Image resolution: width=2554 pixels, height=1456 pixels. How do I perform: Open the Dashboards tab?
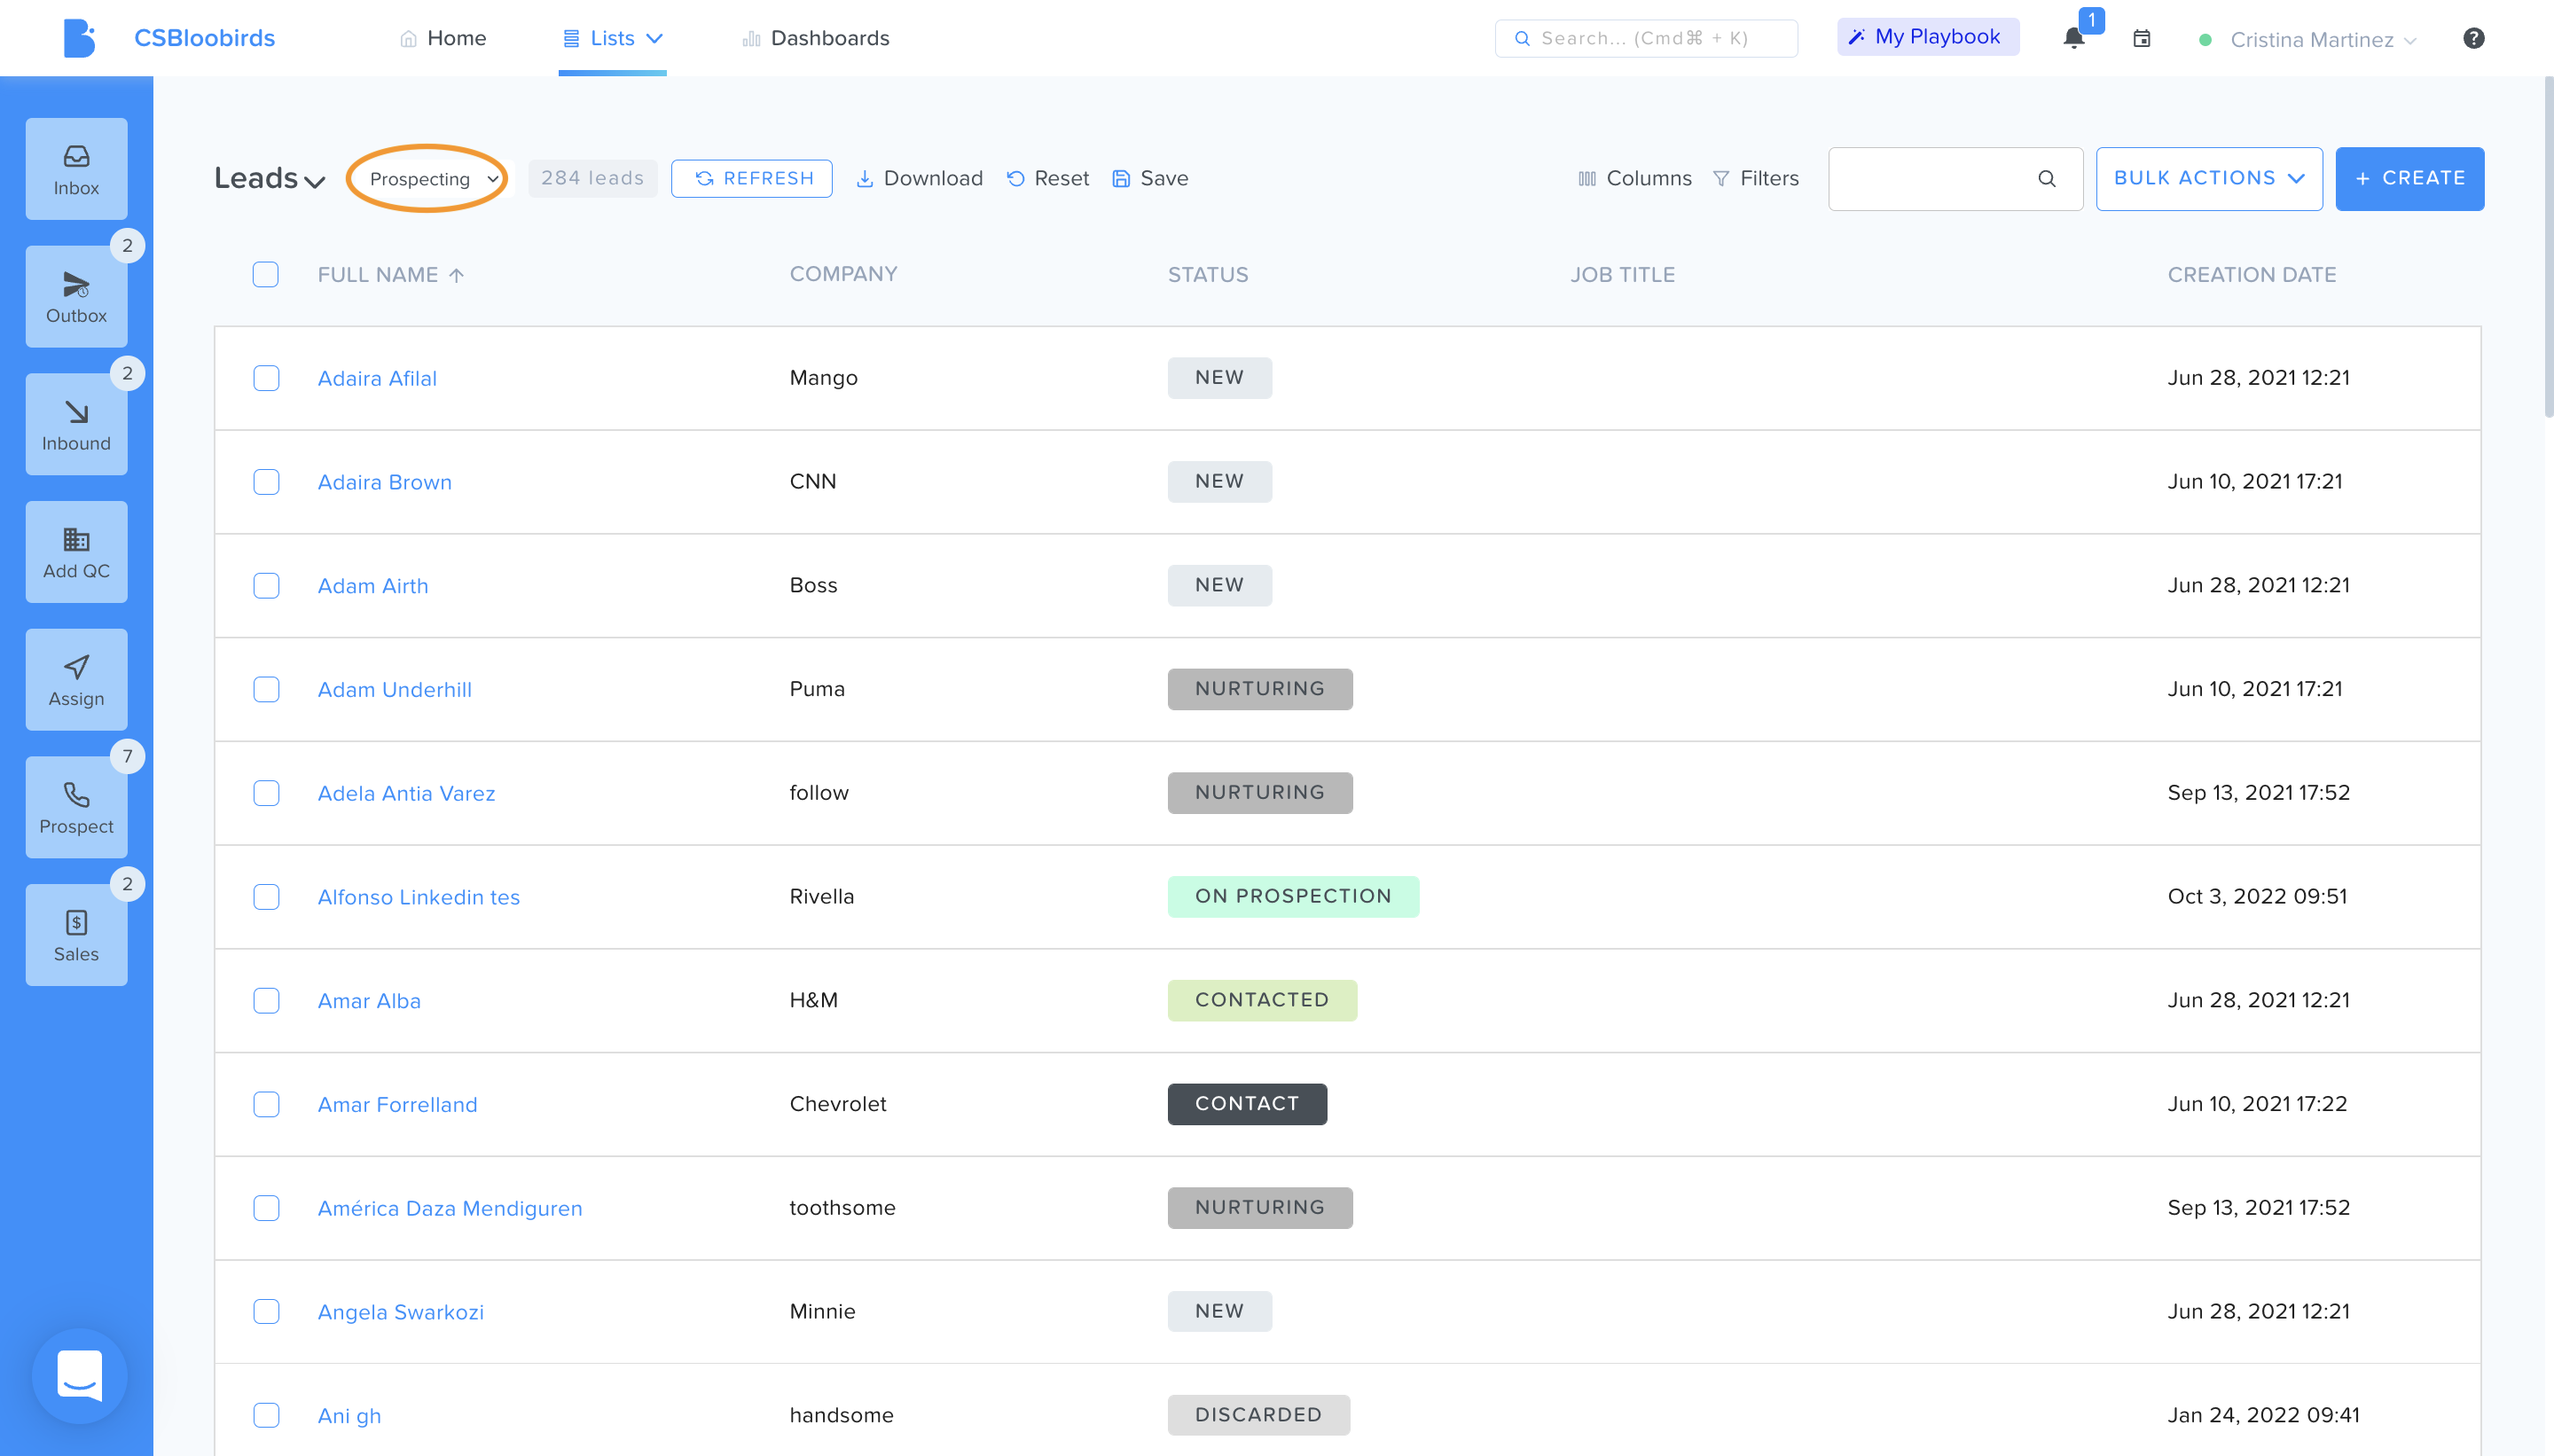[816, 38]
